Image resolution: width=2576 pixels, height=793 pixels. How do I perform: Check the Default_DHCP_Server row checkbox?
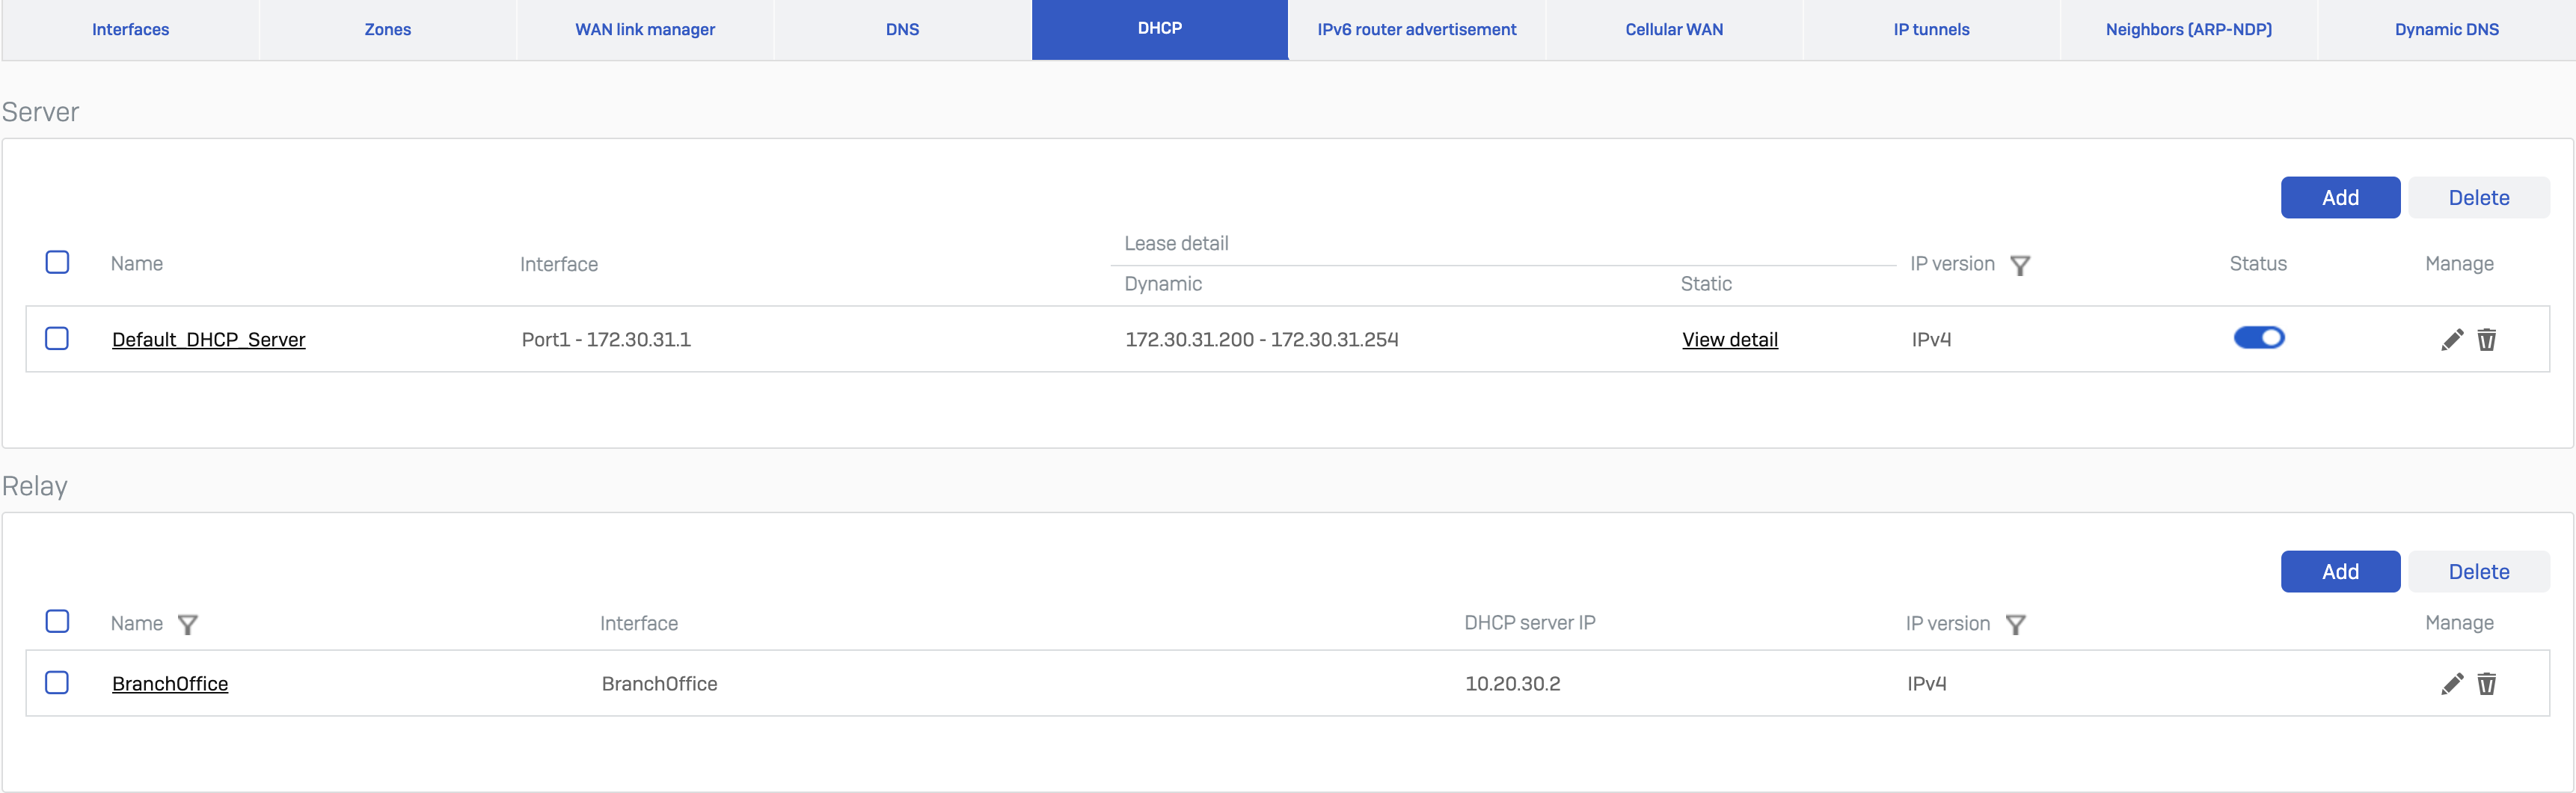click(x=57, y=339)
